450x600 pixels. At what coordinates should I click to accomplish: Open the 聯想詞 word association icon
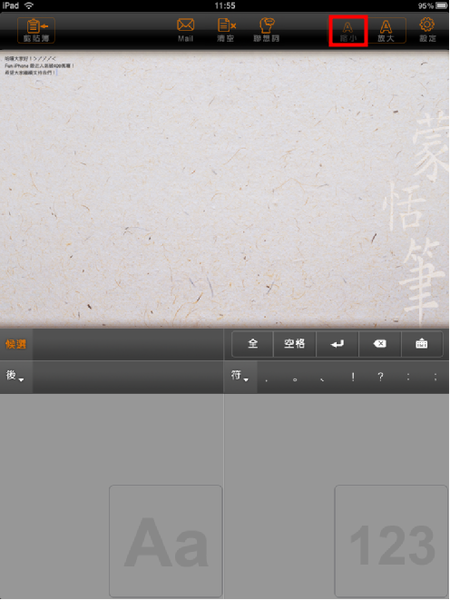coord(267,30)
